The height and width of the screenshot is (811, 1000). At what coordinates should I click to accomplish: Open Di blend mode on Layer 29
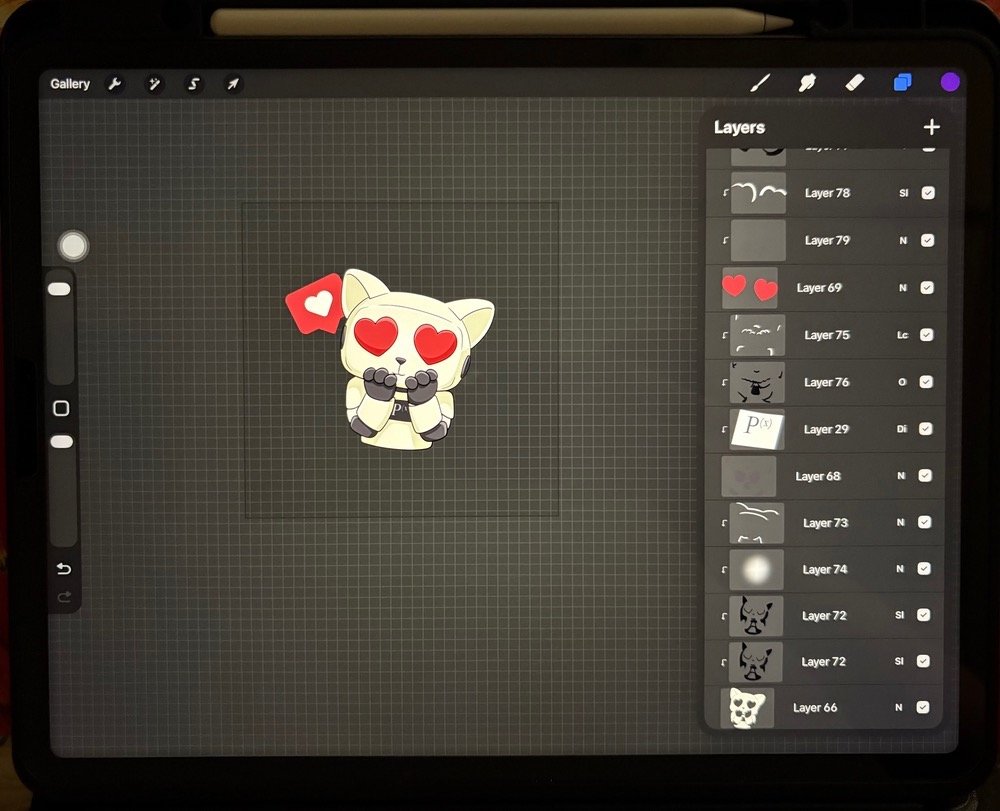[x=902, y=429]
